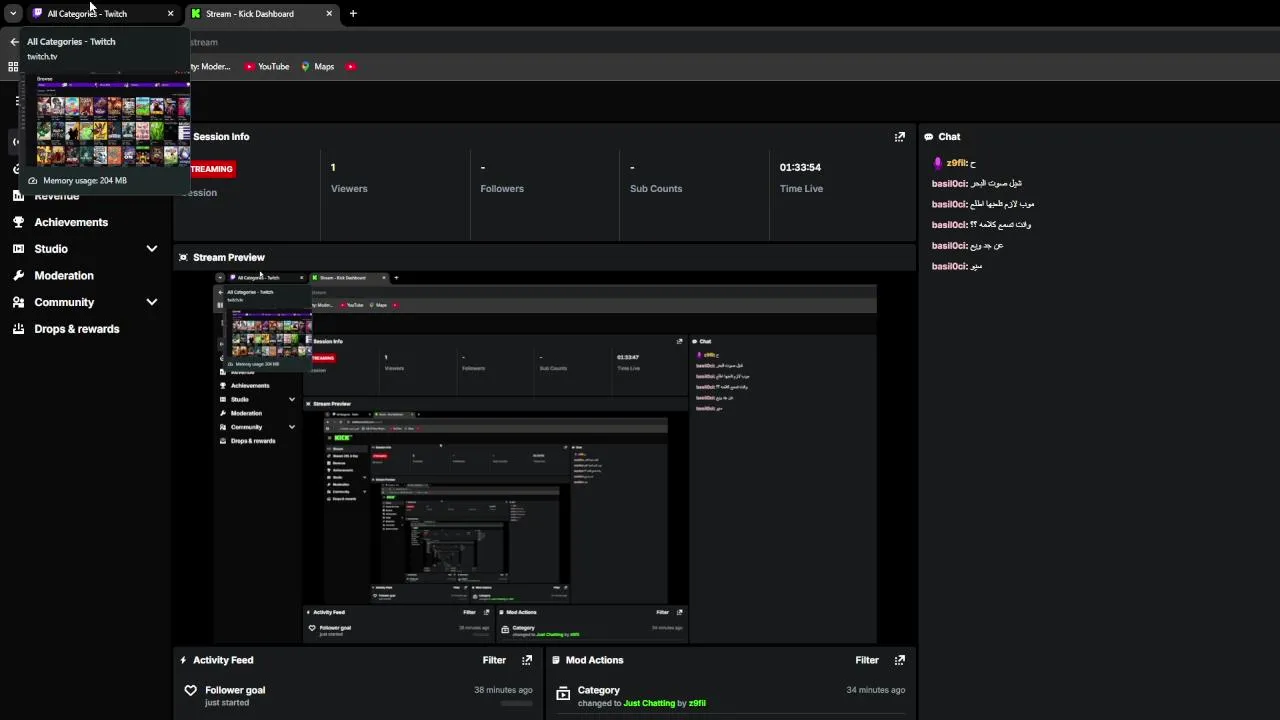
Task: Open the unlabeled YouTube icon bookmark
Action: [x=351, y=67]
